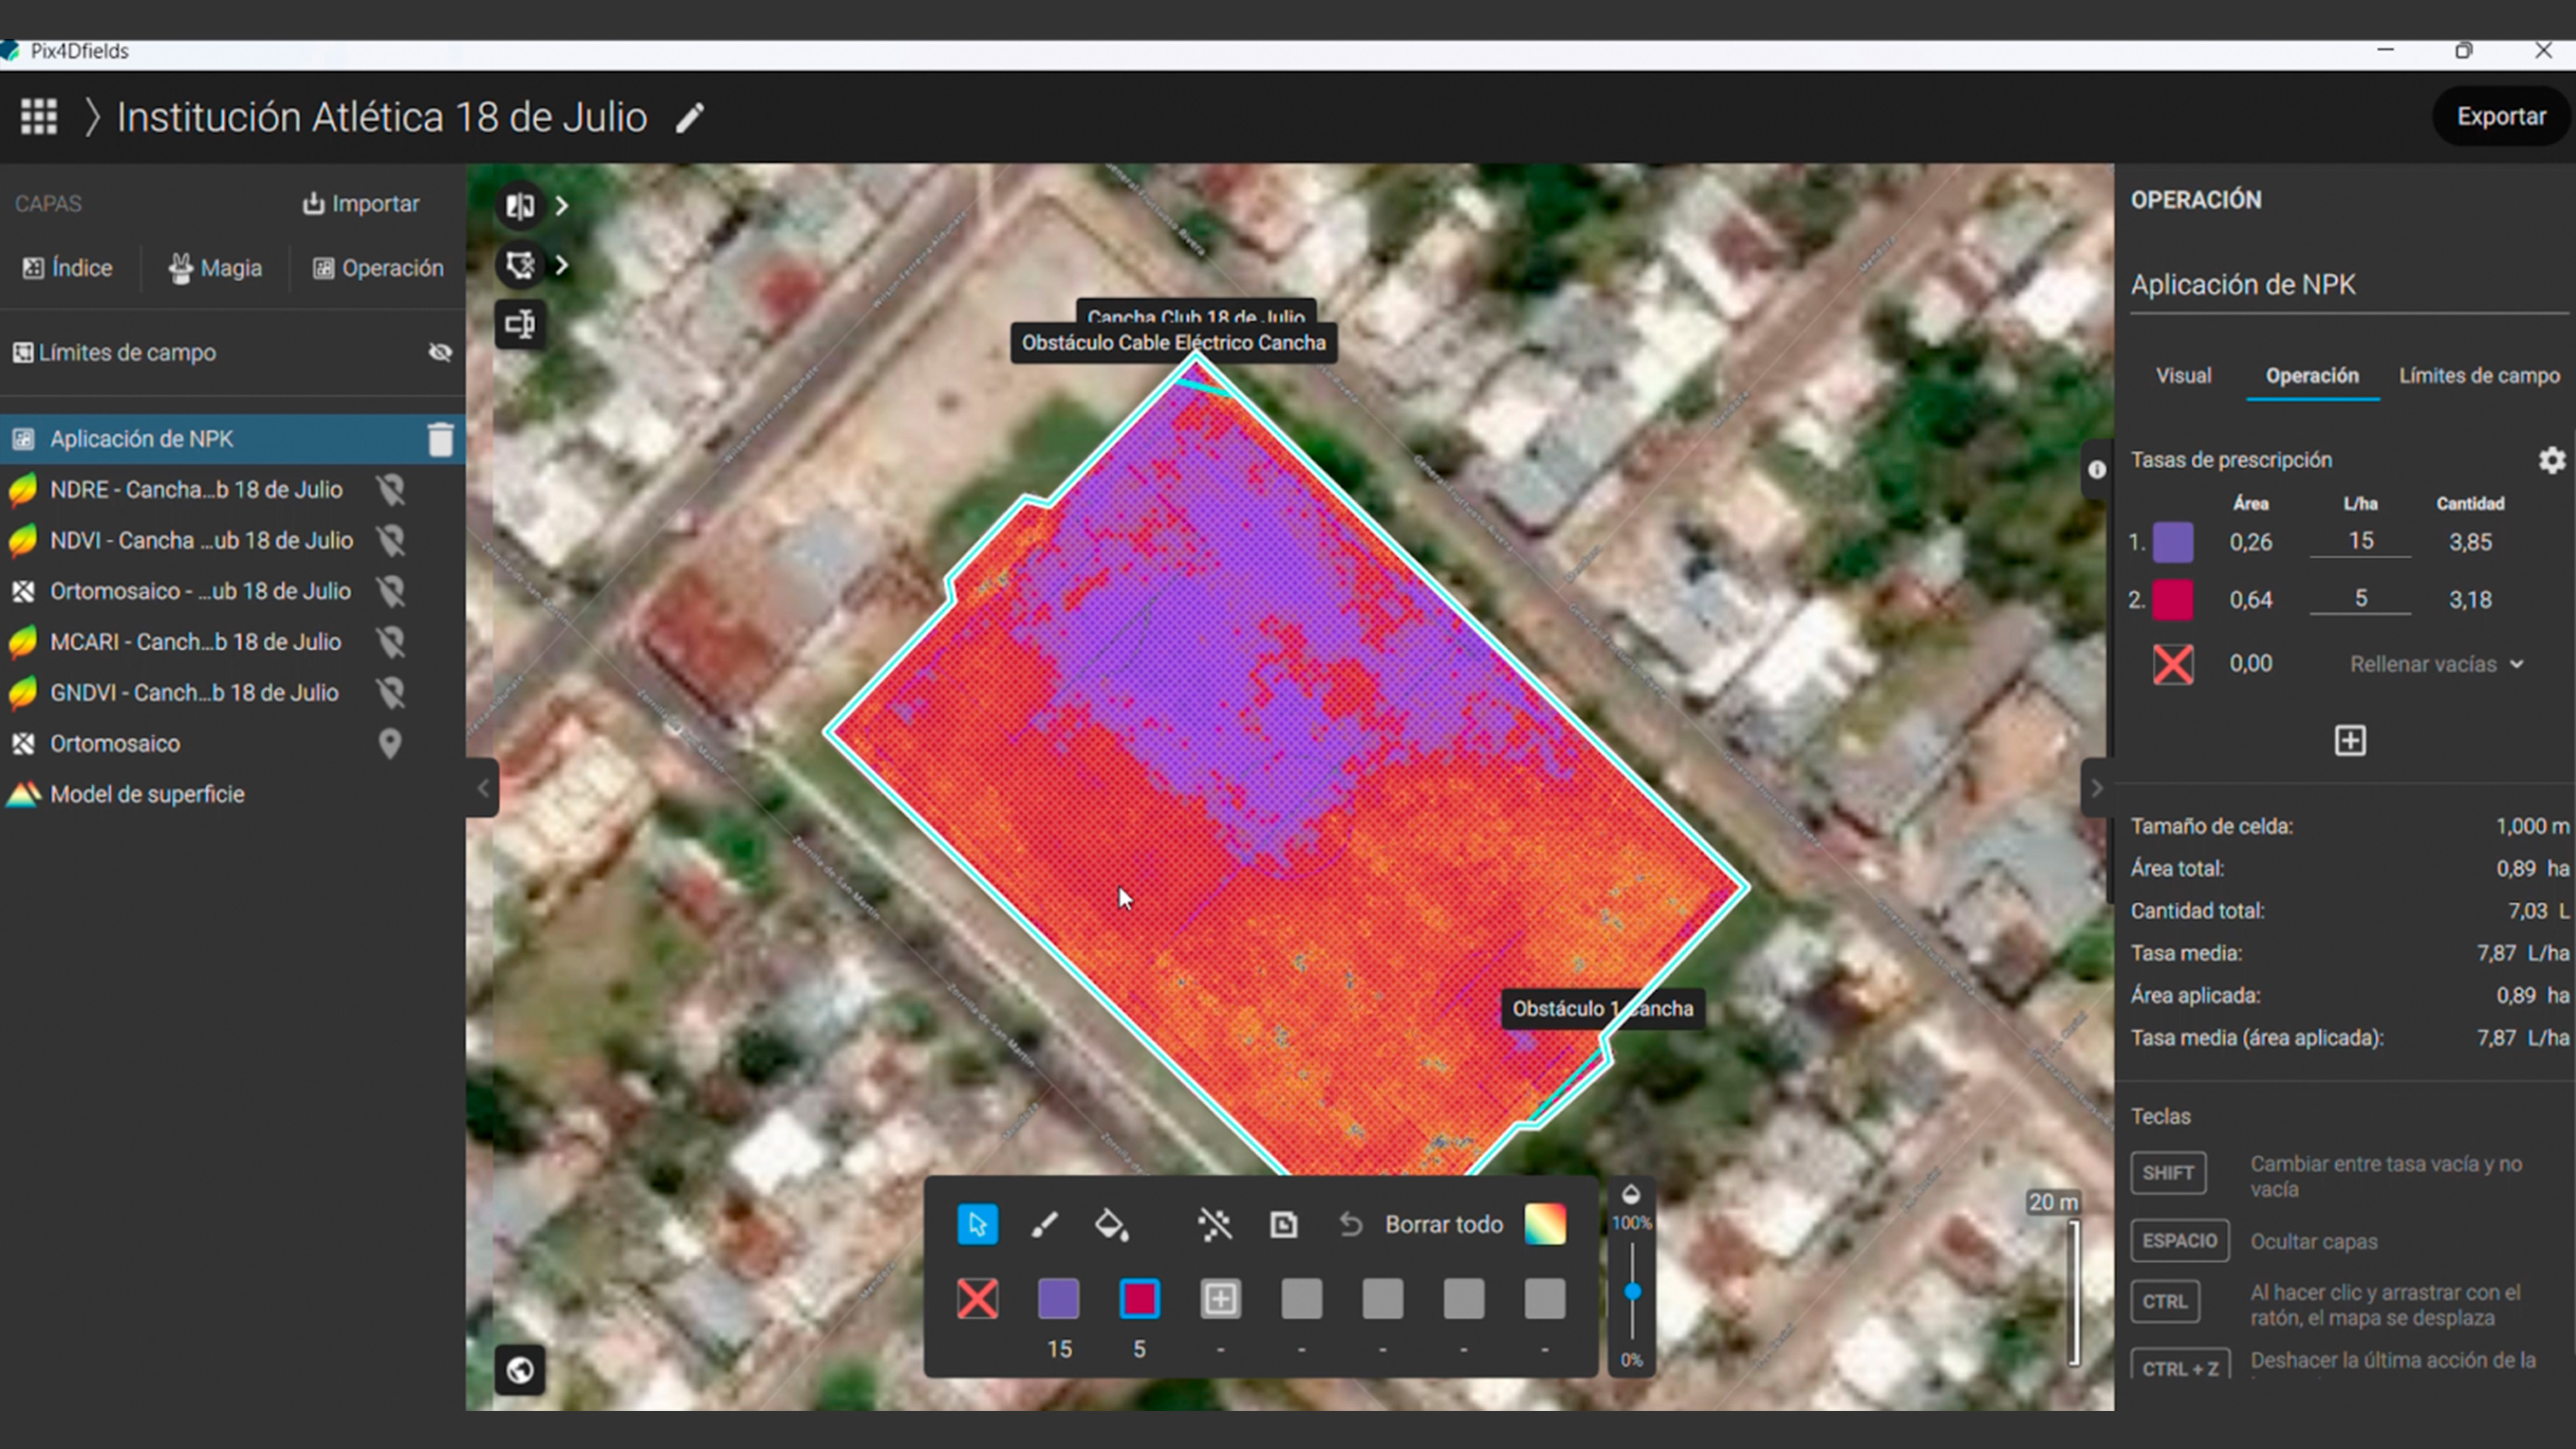Click the Exportar button
This screenshot has height=1449, width=2576.
point(2501,116)
